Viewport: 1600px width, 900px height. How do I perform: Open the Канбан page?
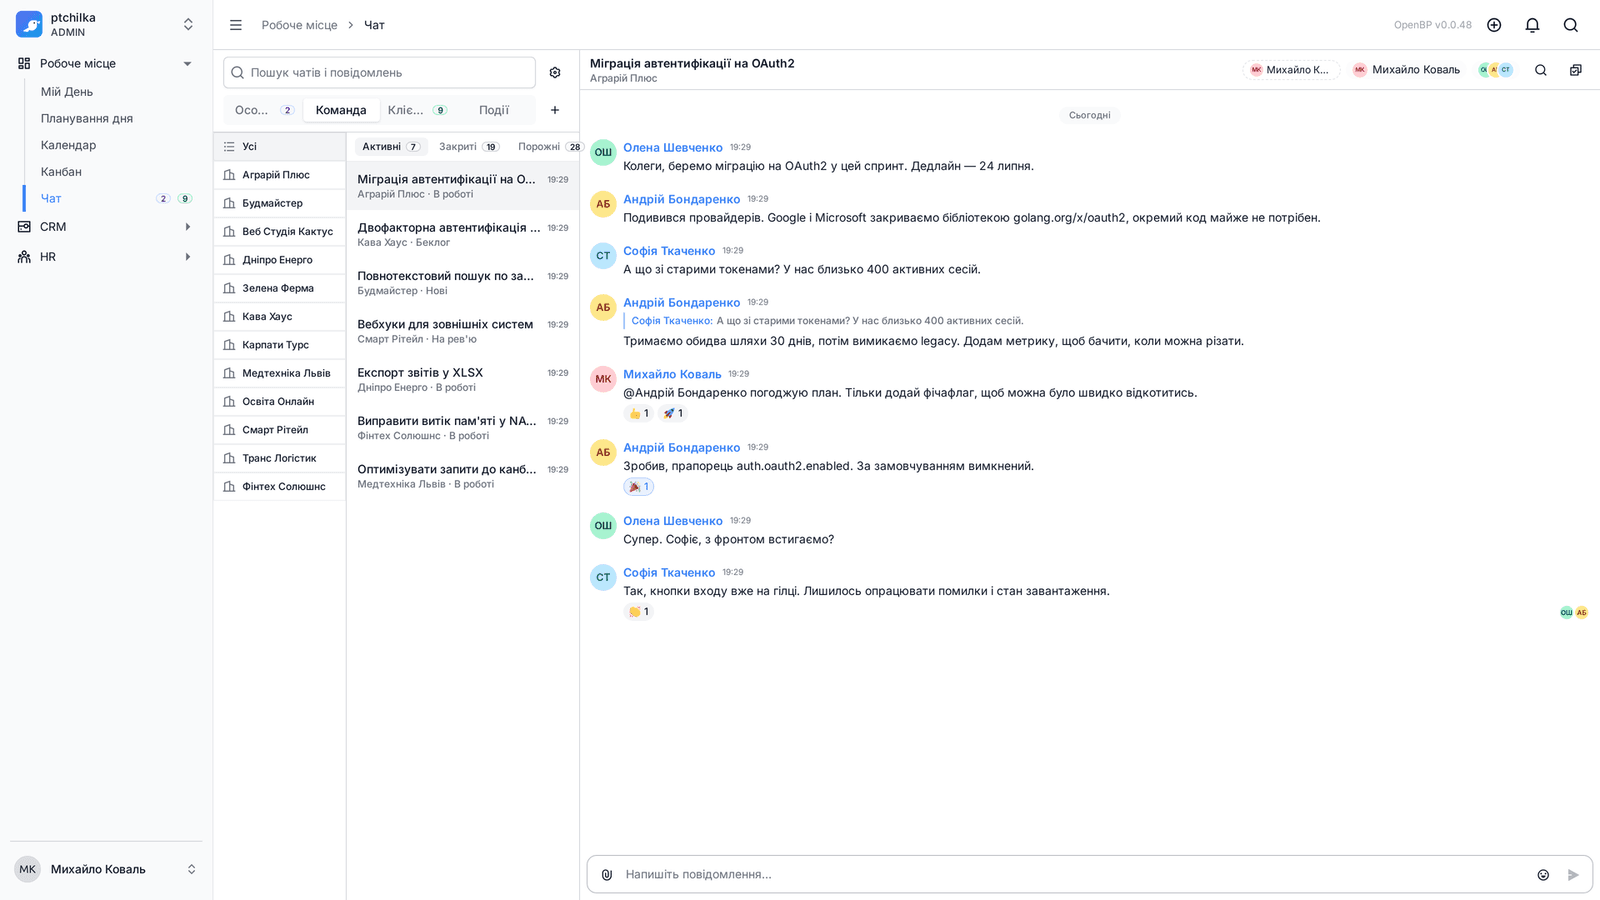point(61,172)
